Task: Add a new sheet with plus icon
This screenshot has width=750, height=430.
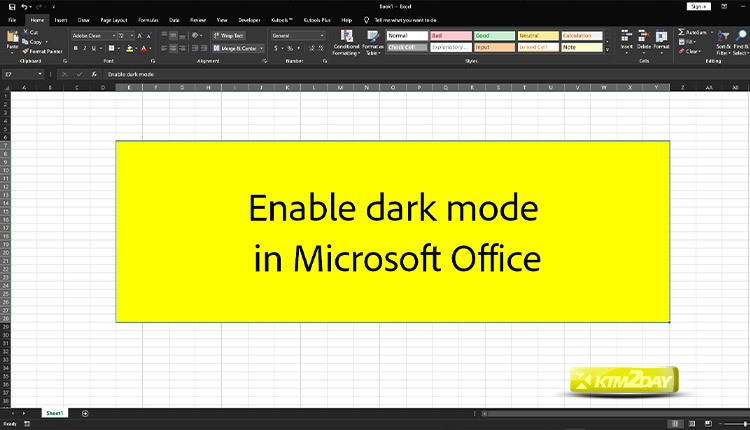Action: 85,413
